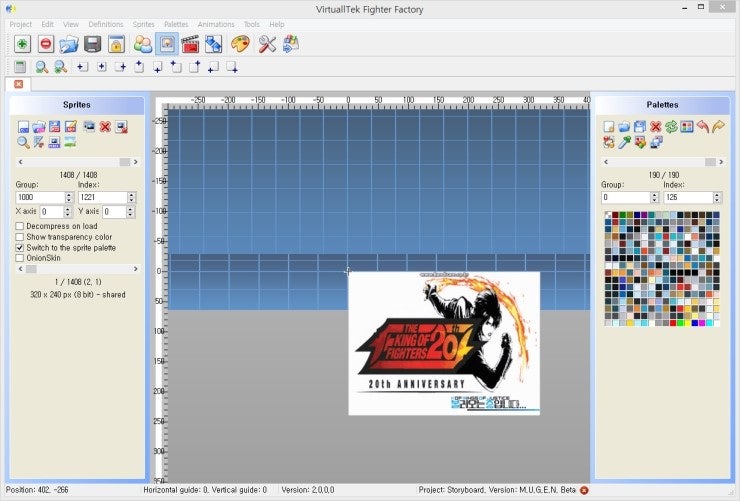Click undo red arrow in Palettes panel
The image size is (740, 501).
click(x=703, y=126)
